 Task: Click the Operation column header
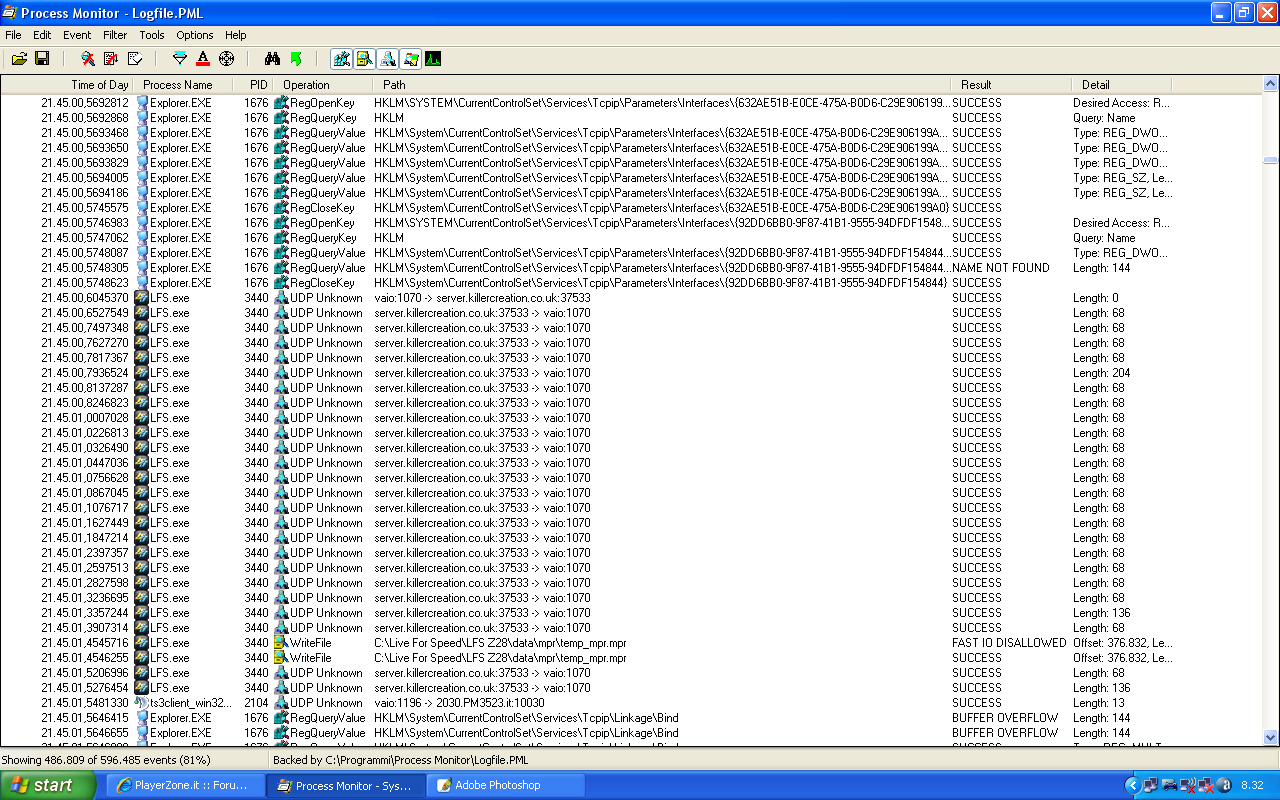[x=324, y=85]
